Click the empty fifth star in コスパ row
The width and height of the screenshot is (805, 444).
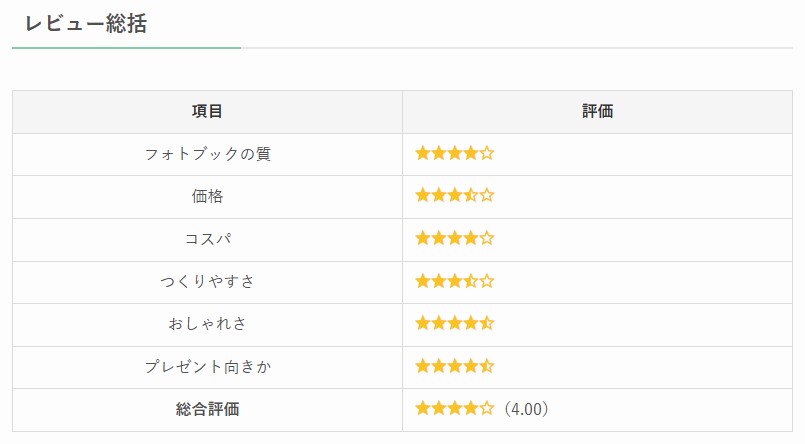487,238
